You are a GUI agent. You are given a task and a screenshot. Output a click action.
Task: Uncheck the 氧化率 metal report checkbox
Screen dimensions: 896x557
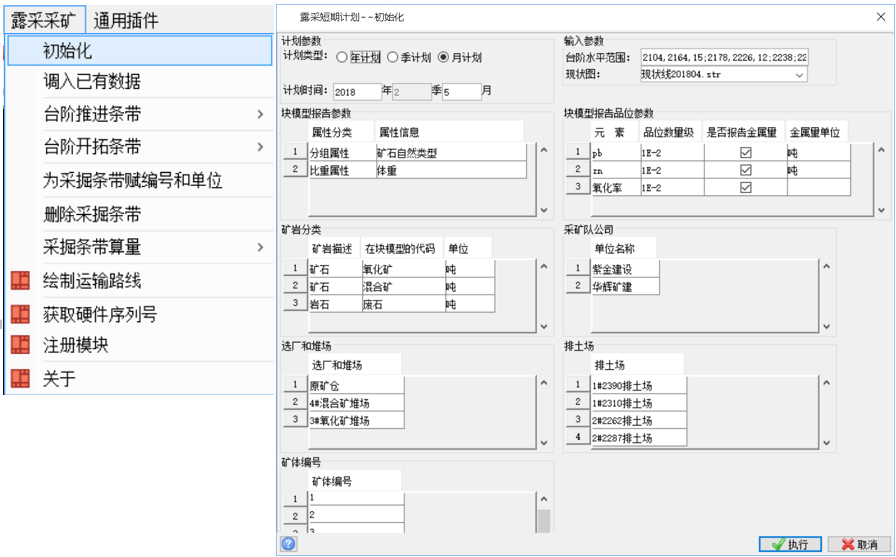tap(744, 187)
